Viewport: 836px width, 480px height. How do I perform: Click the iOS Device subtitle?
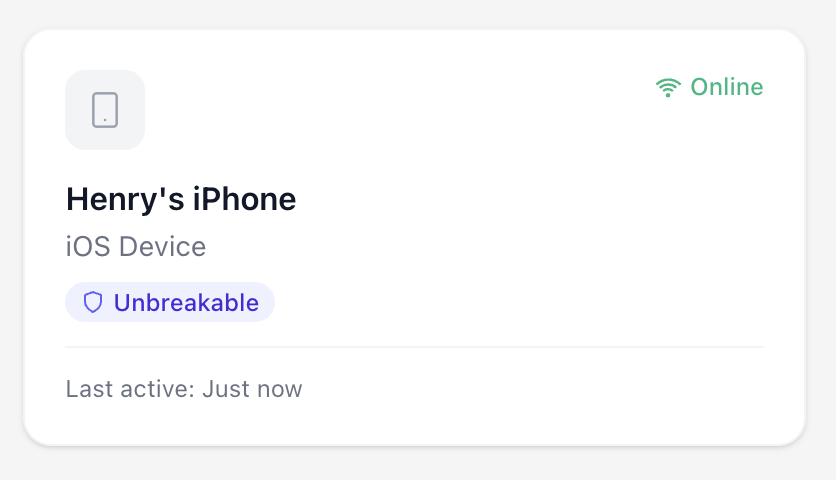tap(136, 246)
